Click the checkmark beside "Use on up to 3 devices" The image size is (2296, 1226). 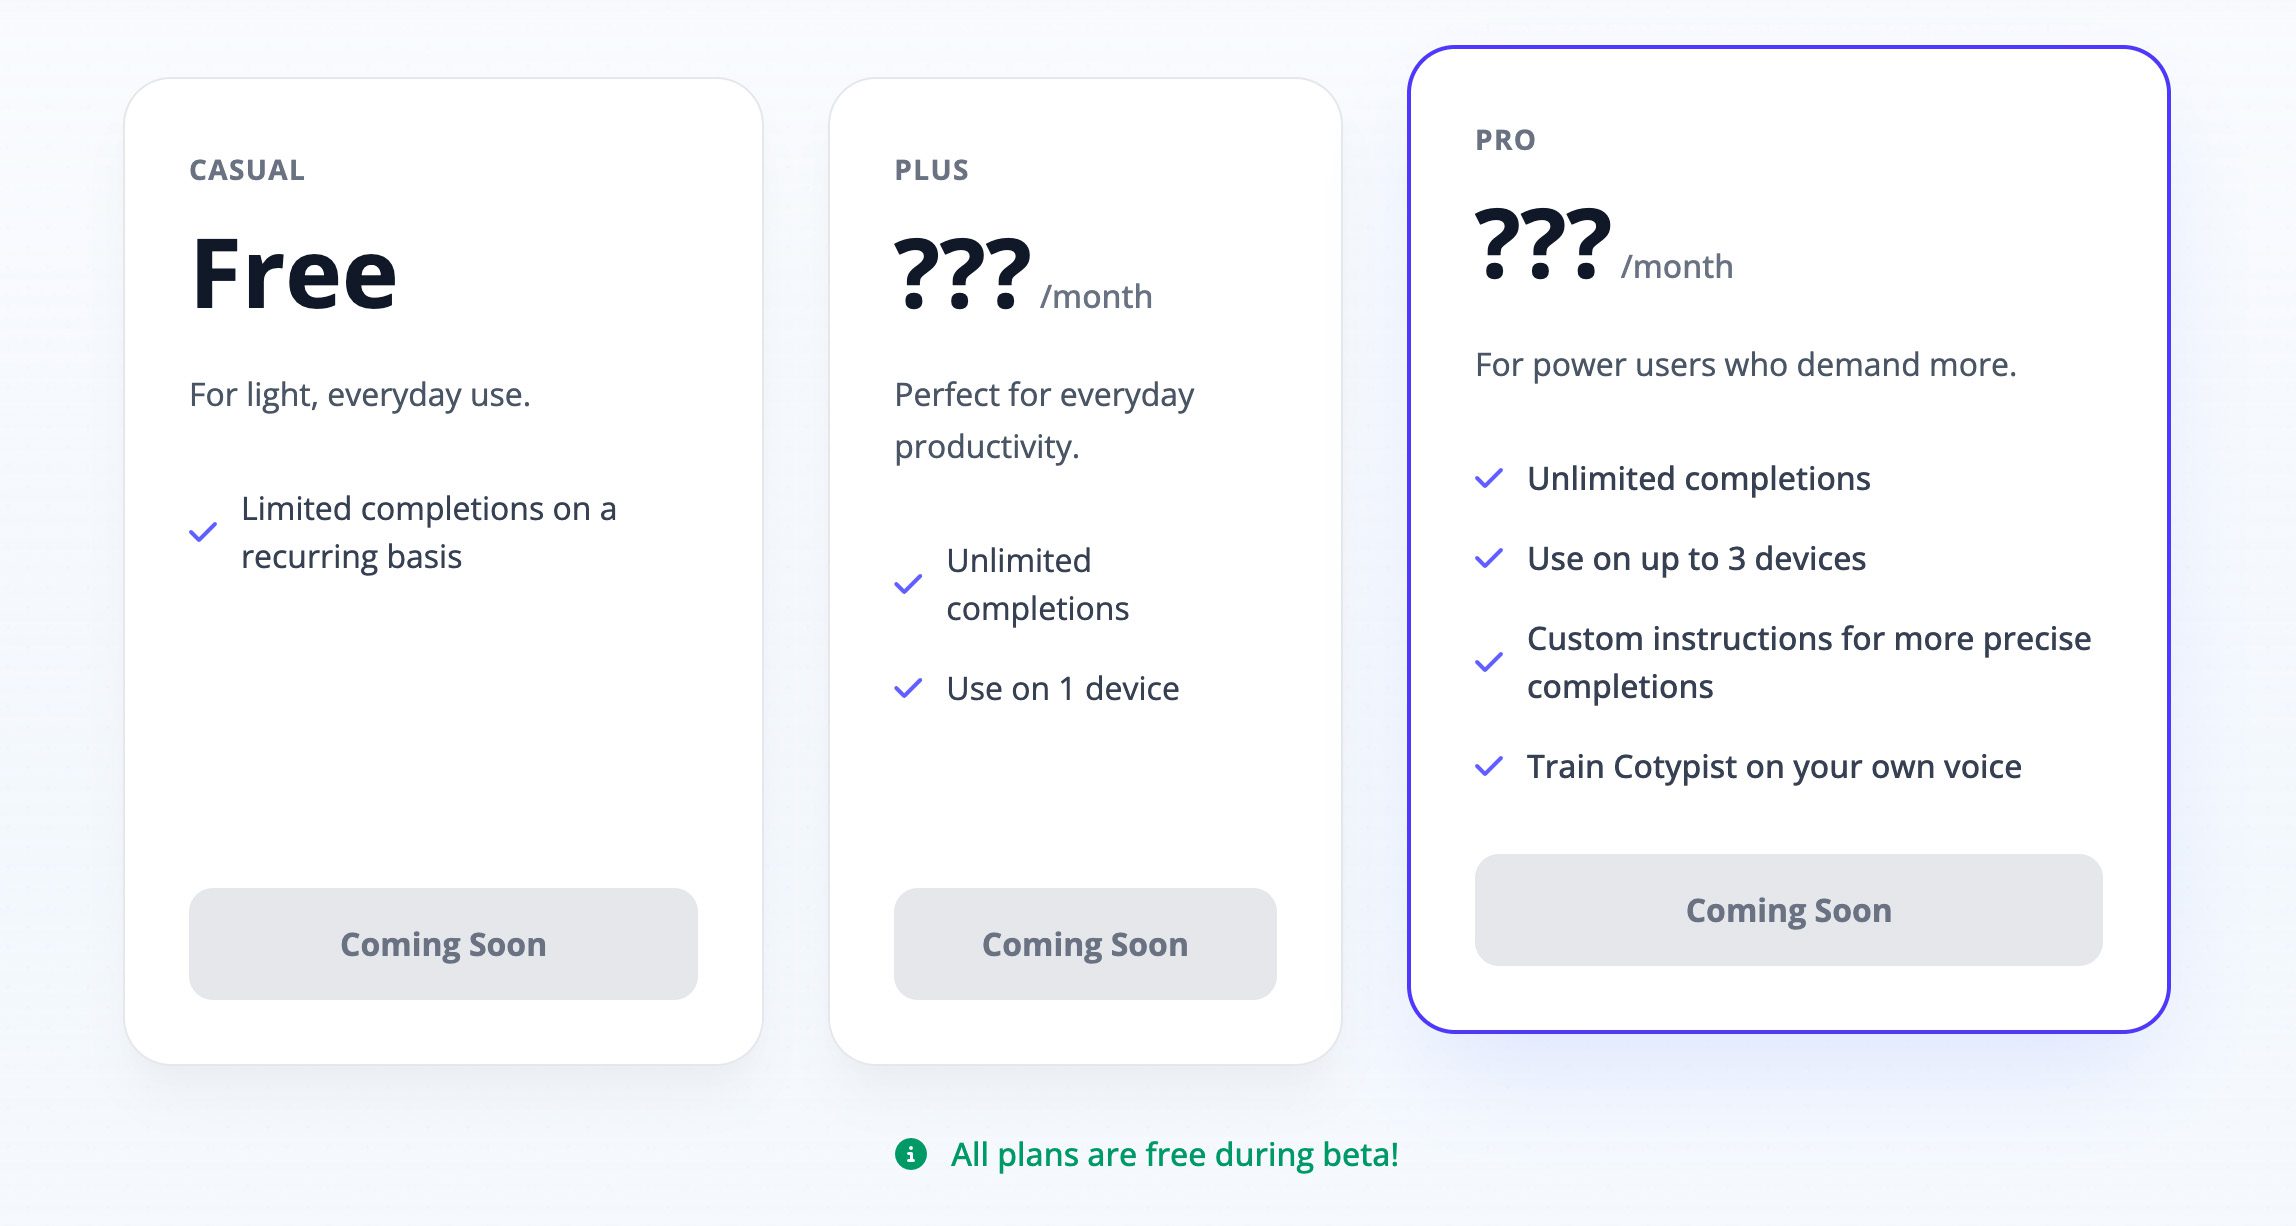pyautogui.click(x=1489, y=558)
